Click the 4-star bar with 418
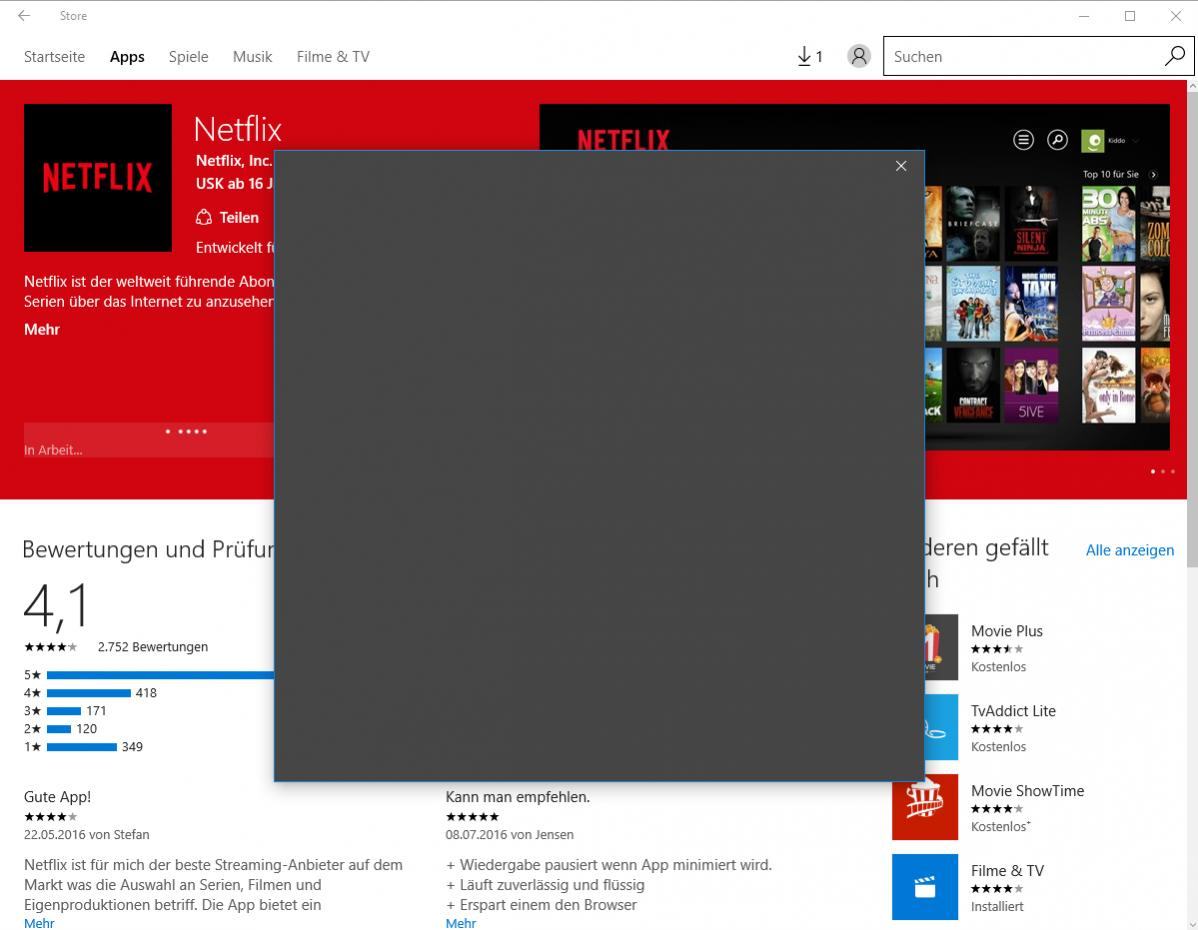This screenshot has height=930, width=1198. click(89, 693)
